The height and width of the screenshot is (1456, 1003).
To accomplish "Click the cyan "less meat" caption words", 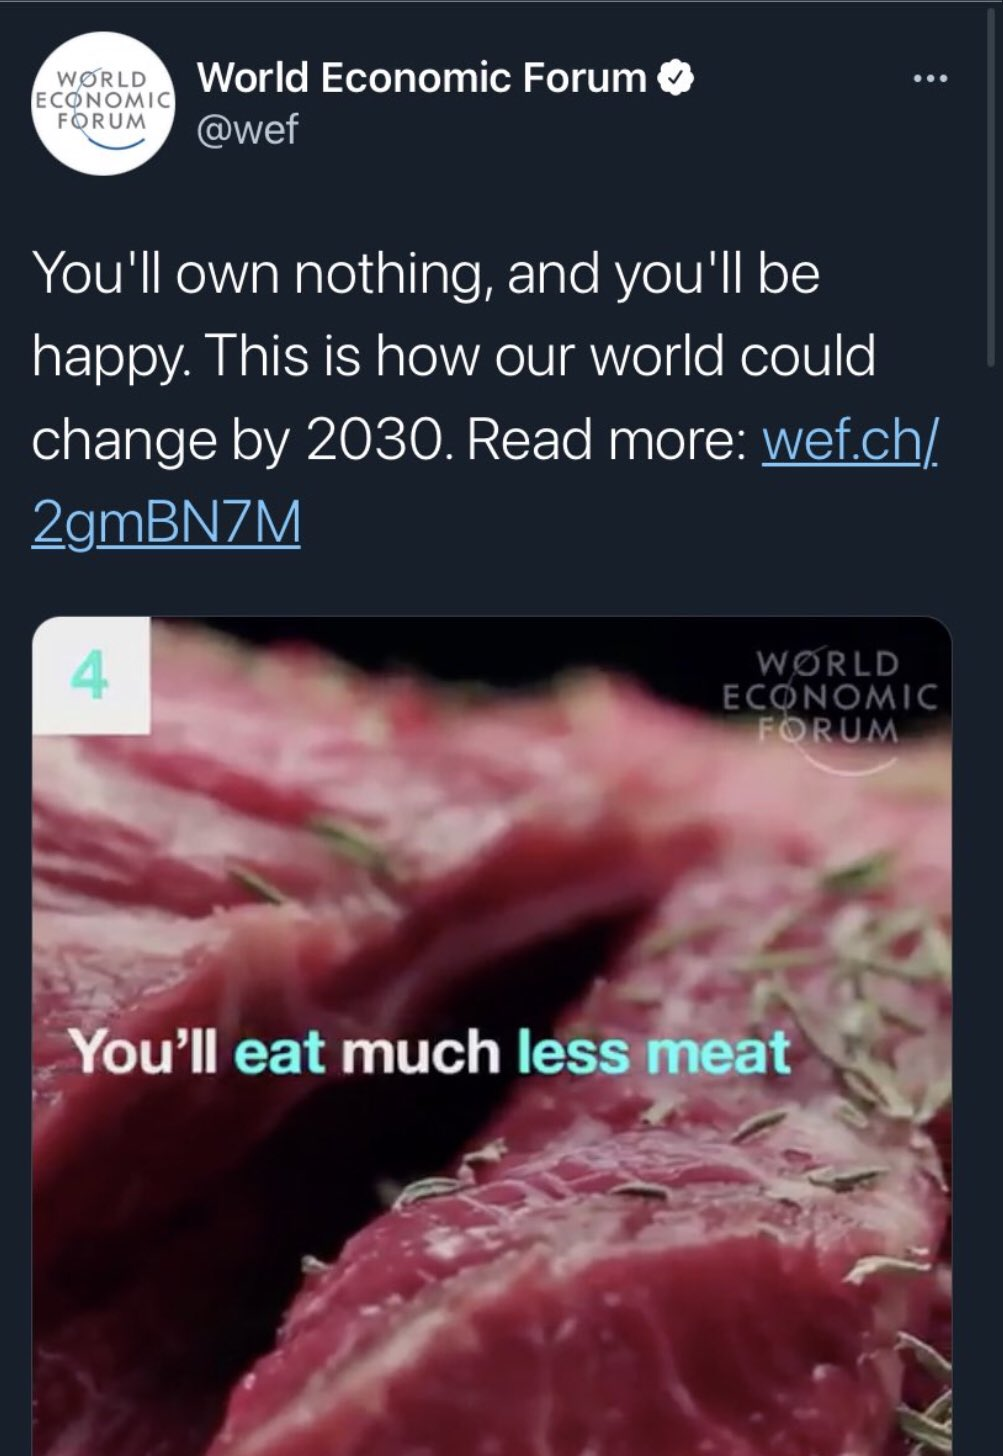I will [x=654, y=1052].
